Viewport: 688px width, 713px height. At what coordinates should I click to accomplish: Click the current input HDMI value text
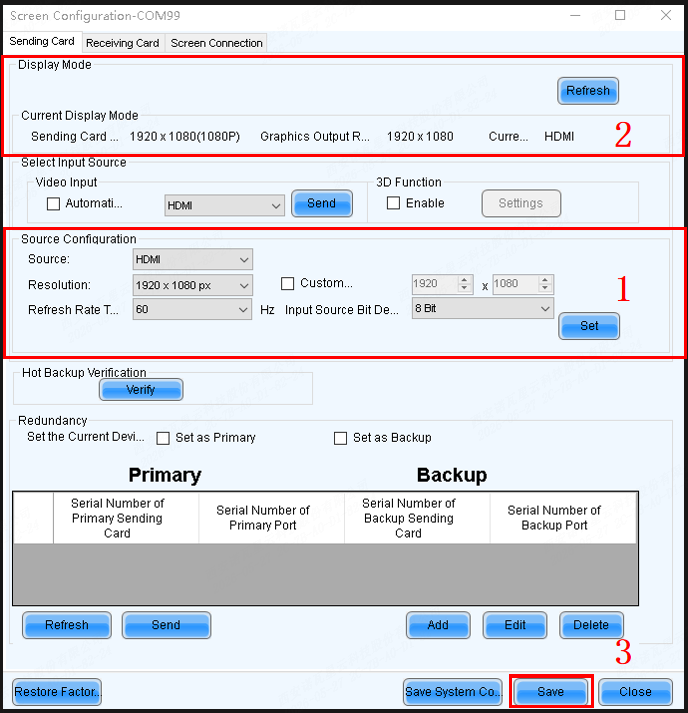tap(559, 136)
